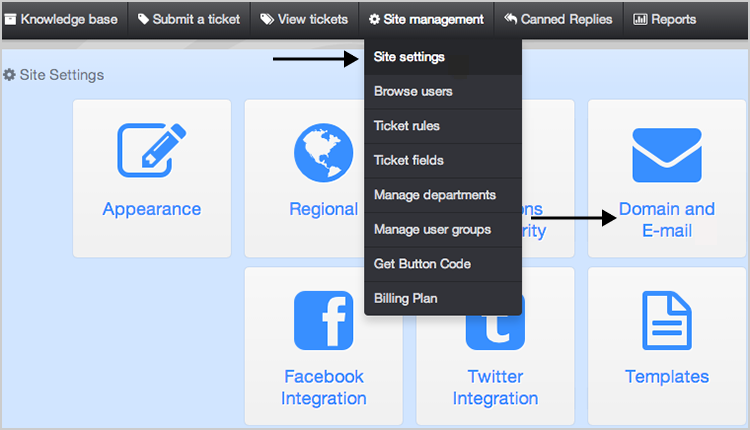Collapse the Site management dropdown
The image size is (750, 430).
point(426,19)
